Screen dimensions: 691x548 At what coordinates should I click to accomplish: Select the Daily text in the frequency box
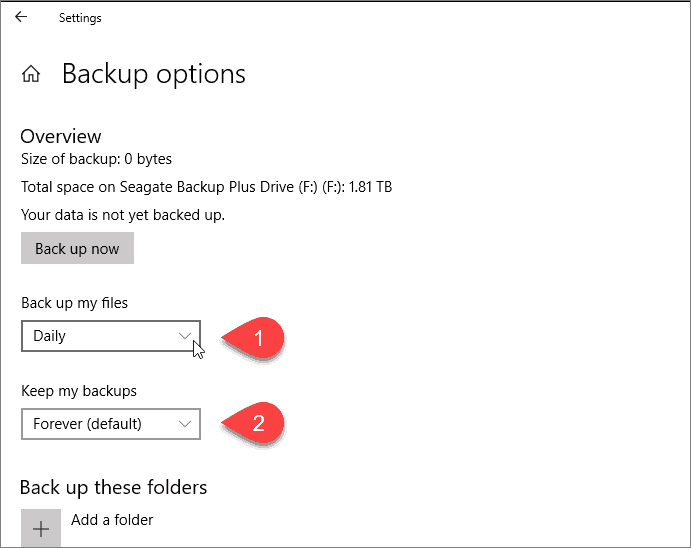49,336
